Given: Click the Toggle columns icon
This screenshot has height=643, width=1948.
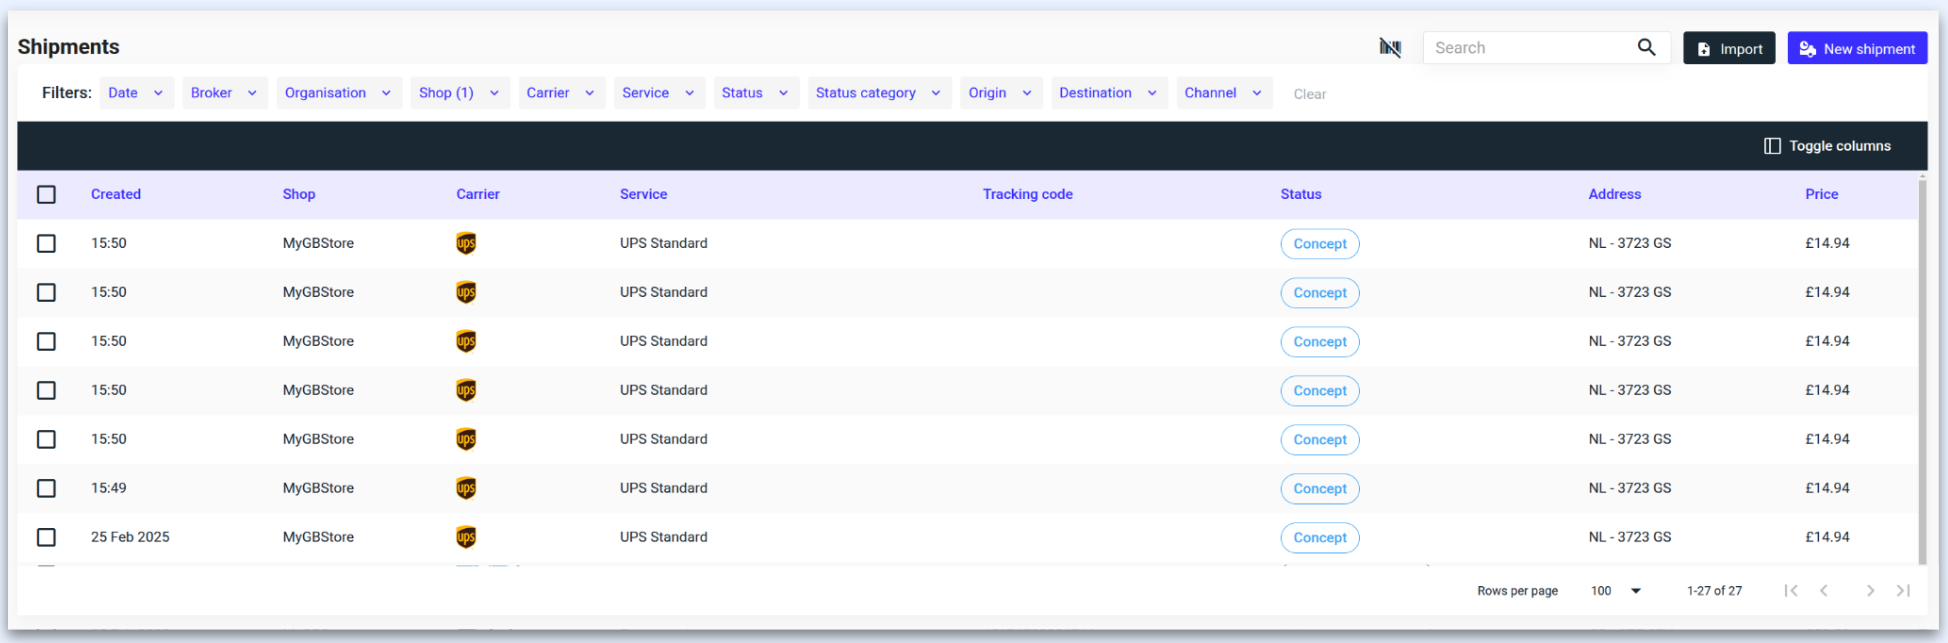Looking at the screenshot, I should (x=1772, y=146).
